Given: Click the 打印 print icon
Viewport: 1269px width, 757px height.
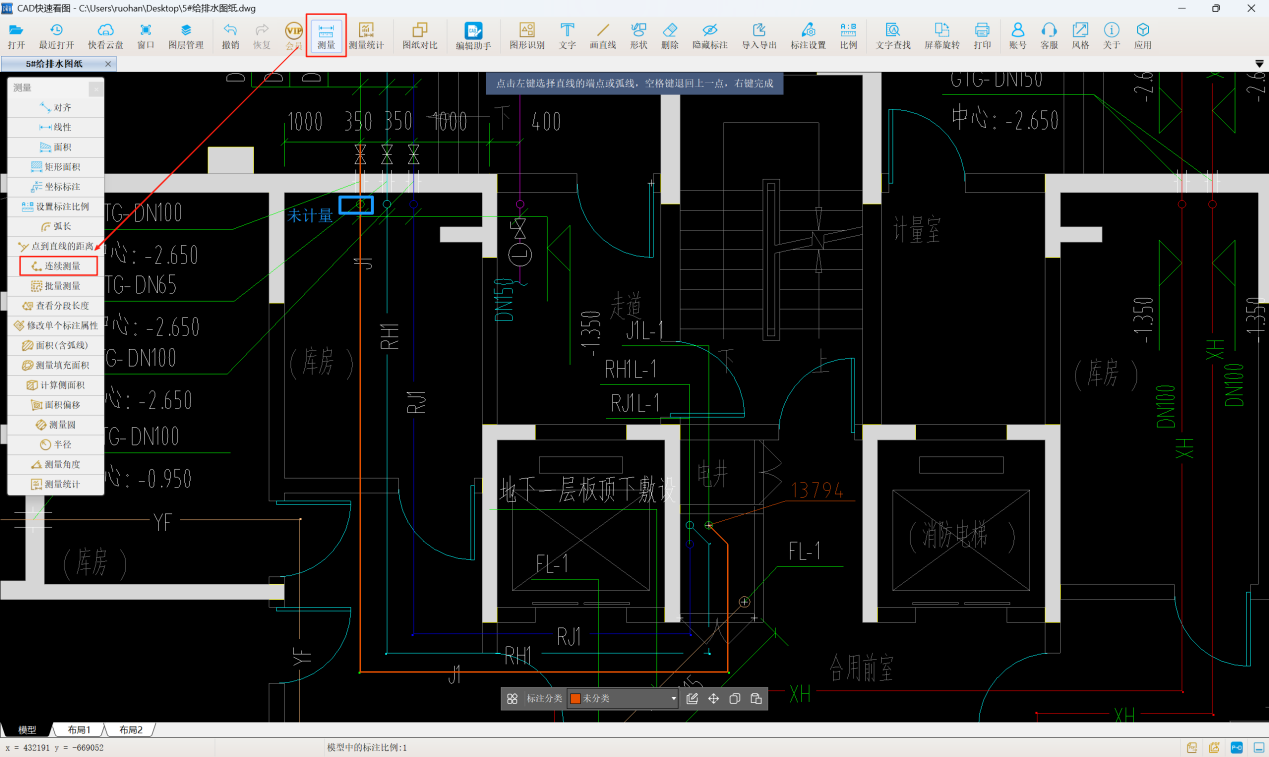Looking at the screenshot, I should (982, 36).
